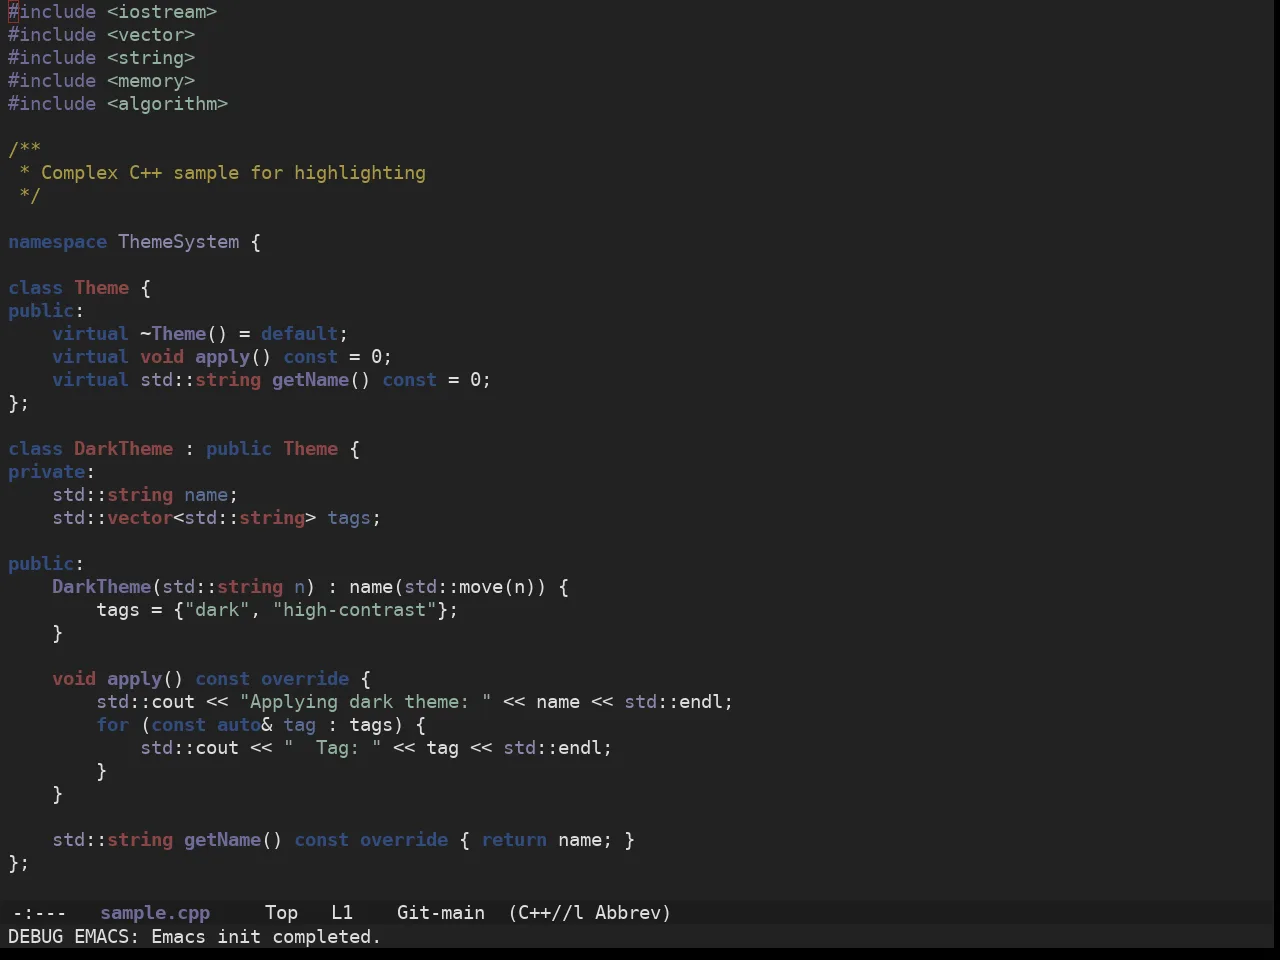The height and width of the screenshot is (960, 1280).
Task: Click 'Theme' in the 'class Theme {' line
Action: click(102, 288)
